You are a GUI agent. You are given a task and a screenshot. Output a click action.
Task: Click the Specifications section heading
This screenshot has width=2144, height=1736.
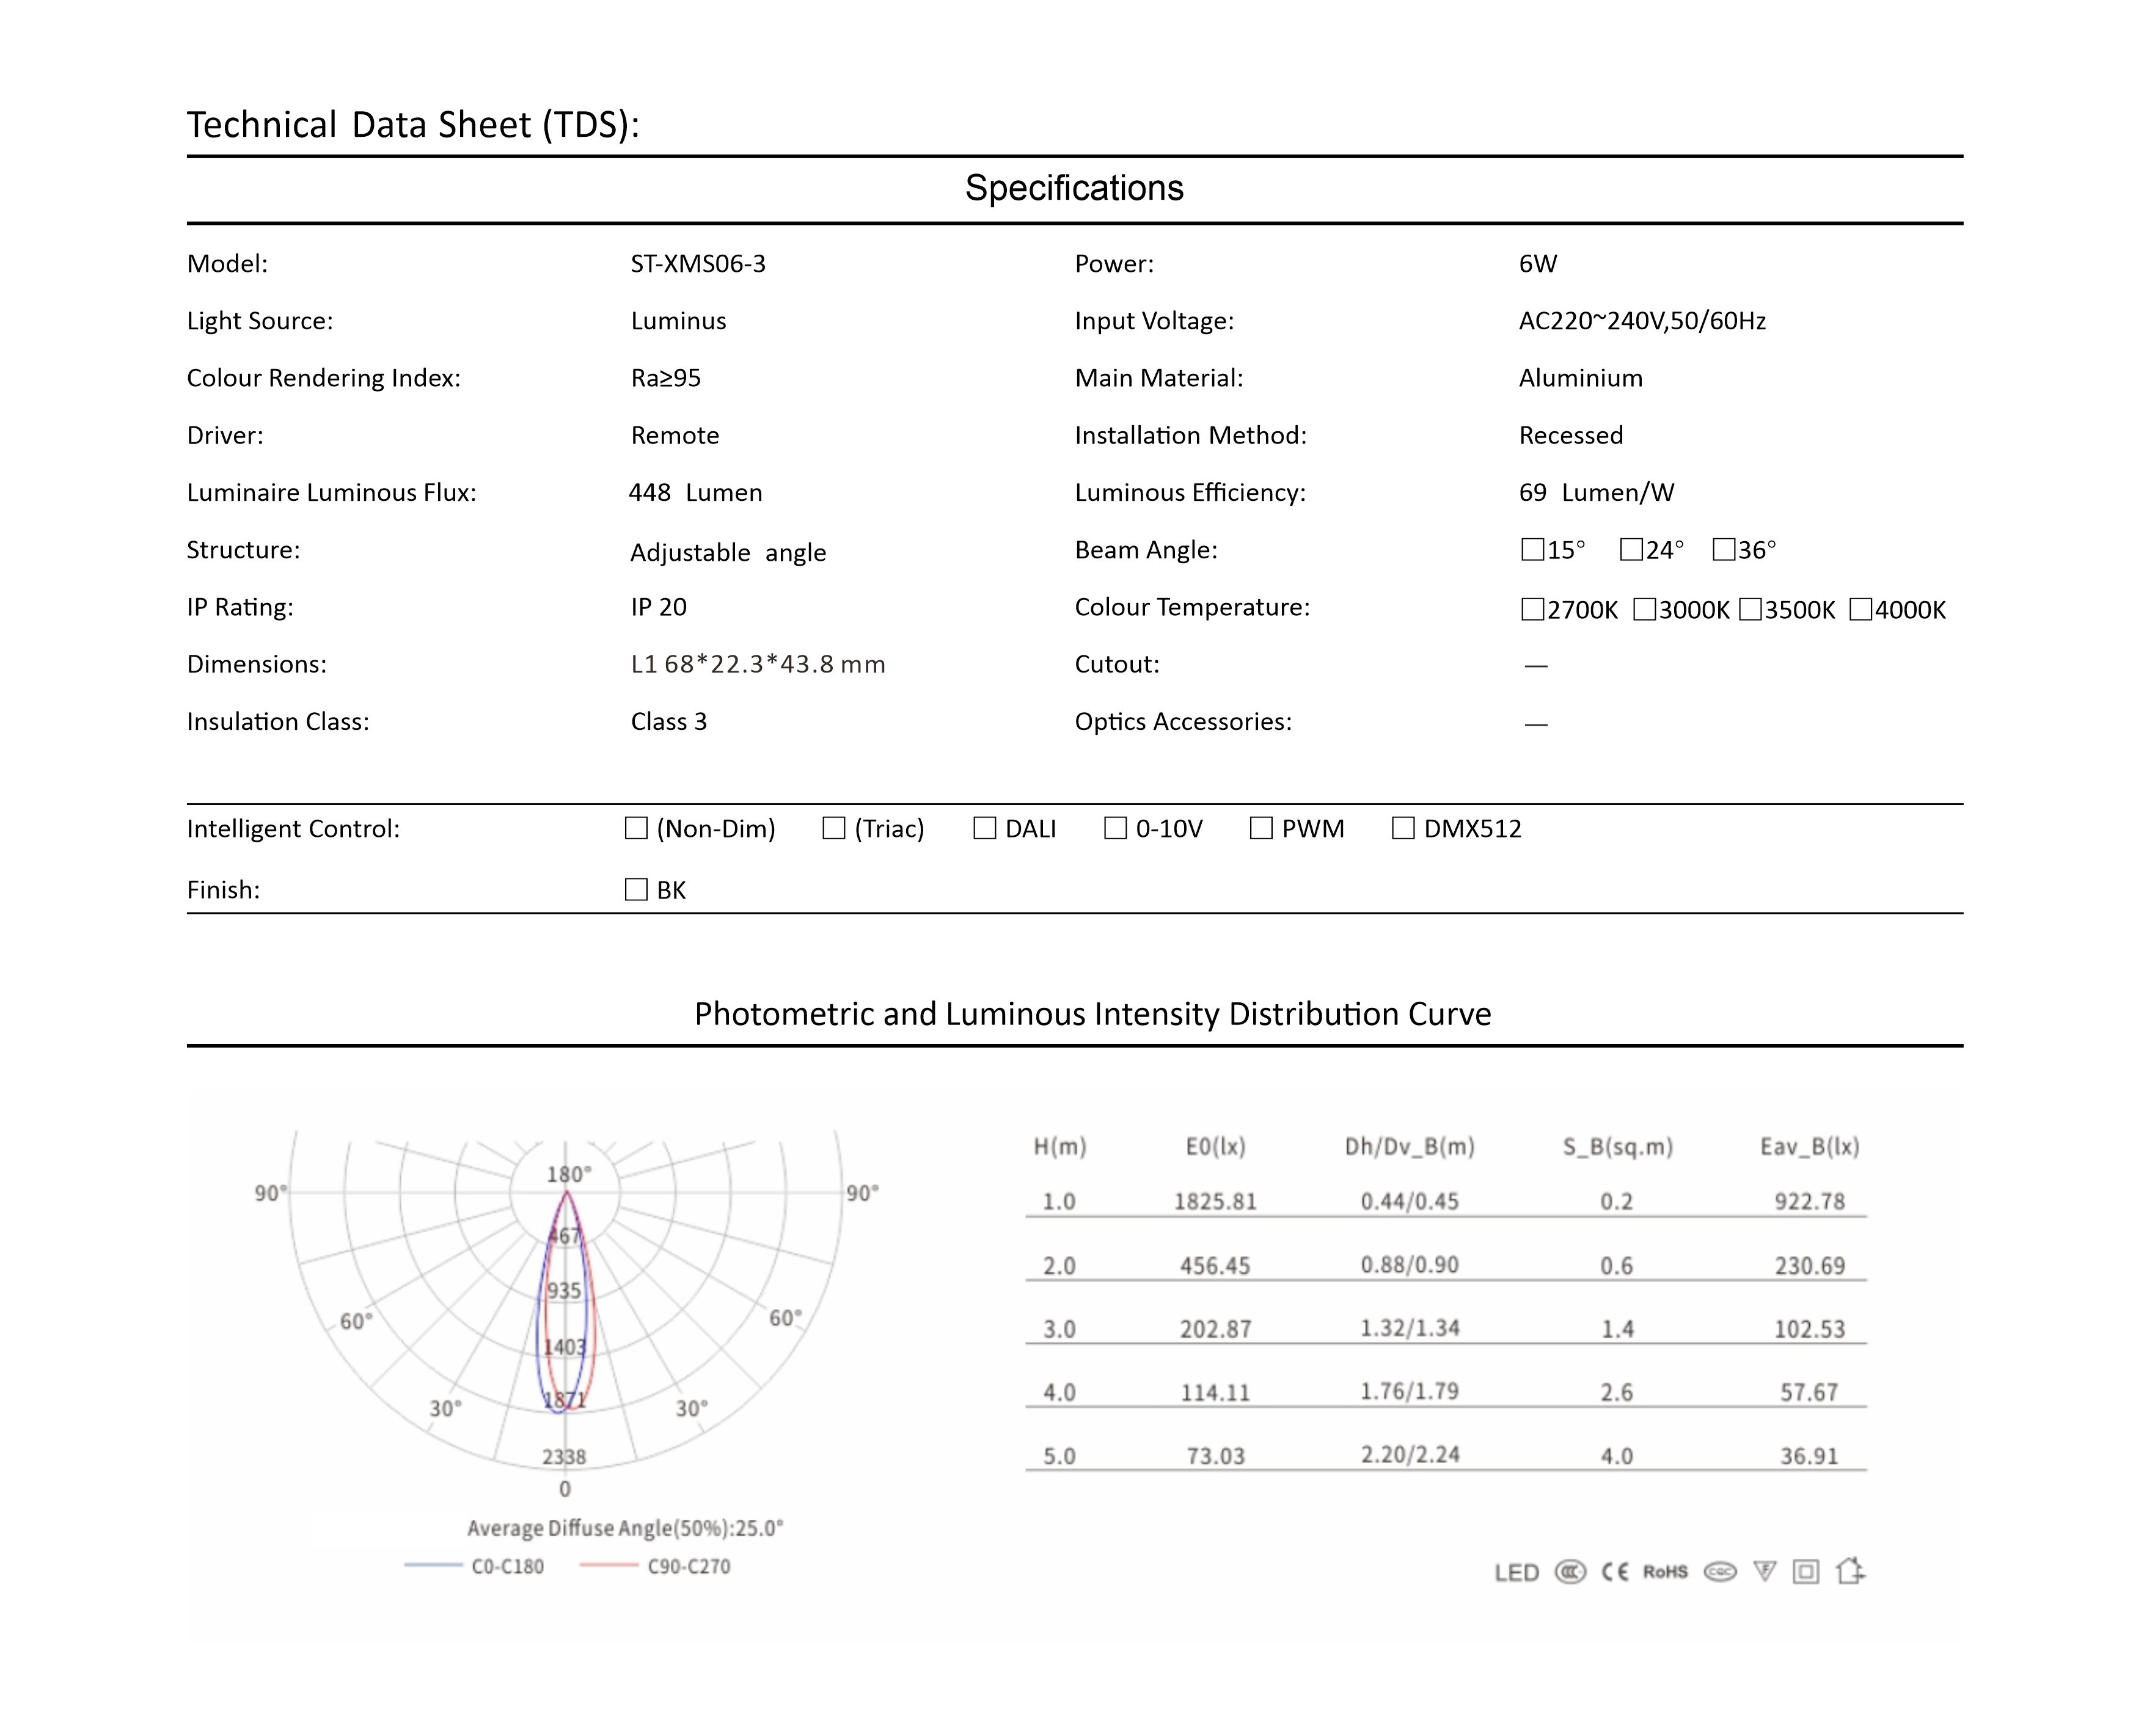point(1074,188)
